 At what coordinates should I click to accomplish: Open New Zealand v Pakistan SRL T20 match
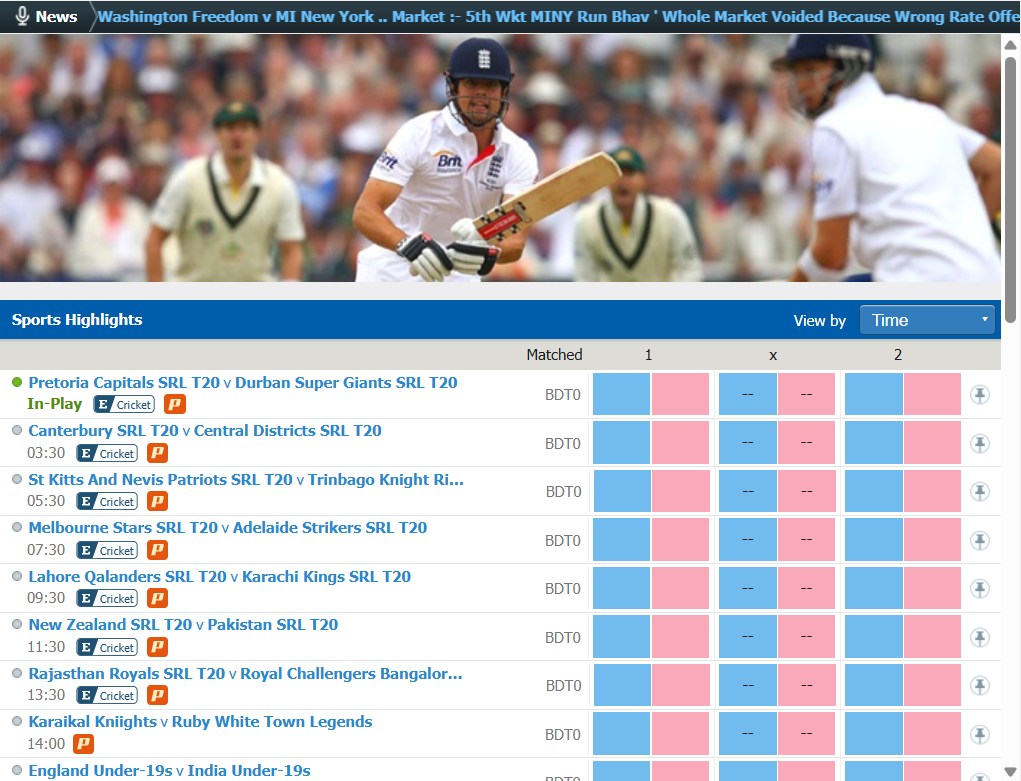183,625
